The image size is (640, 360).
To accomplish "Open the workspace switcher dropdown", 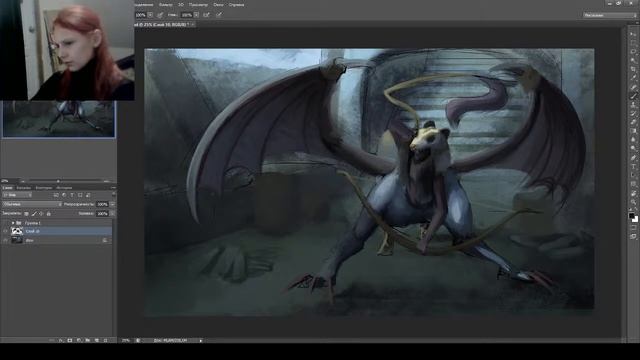I will [609, 15].
